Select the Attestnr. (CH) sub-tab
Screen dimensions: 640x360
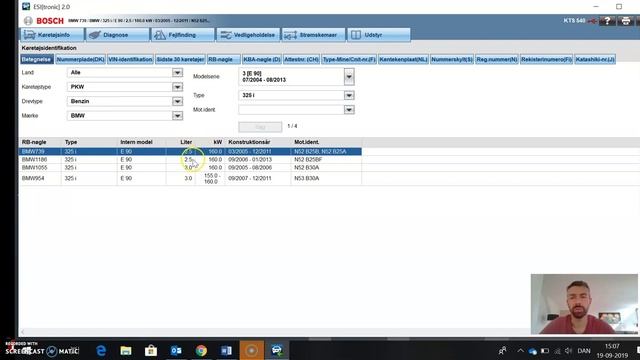point(301,60)
